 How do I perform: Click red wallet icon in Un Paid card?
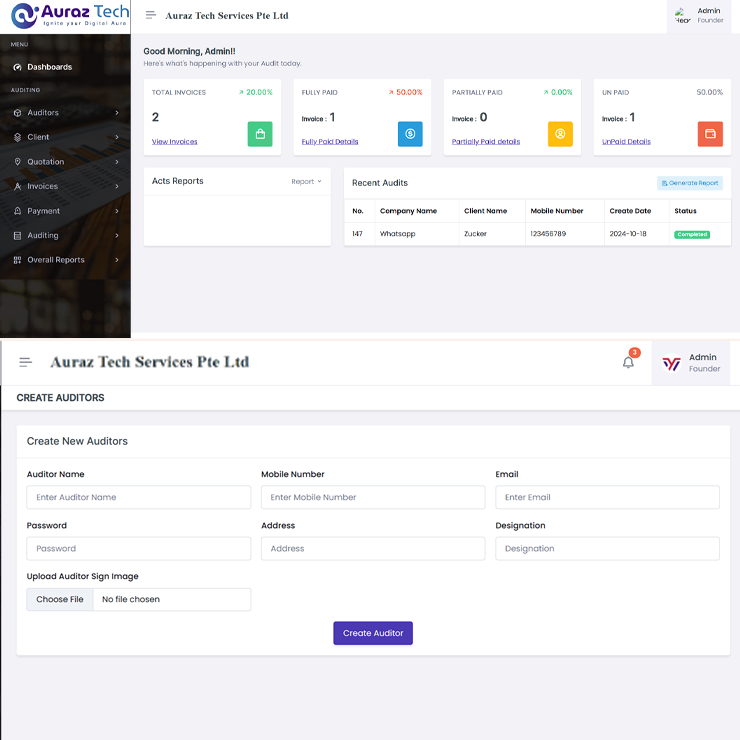coord(710,134)
